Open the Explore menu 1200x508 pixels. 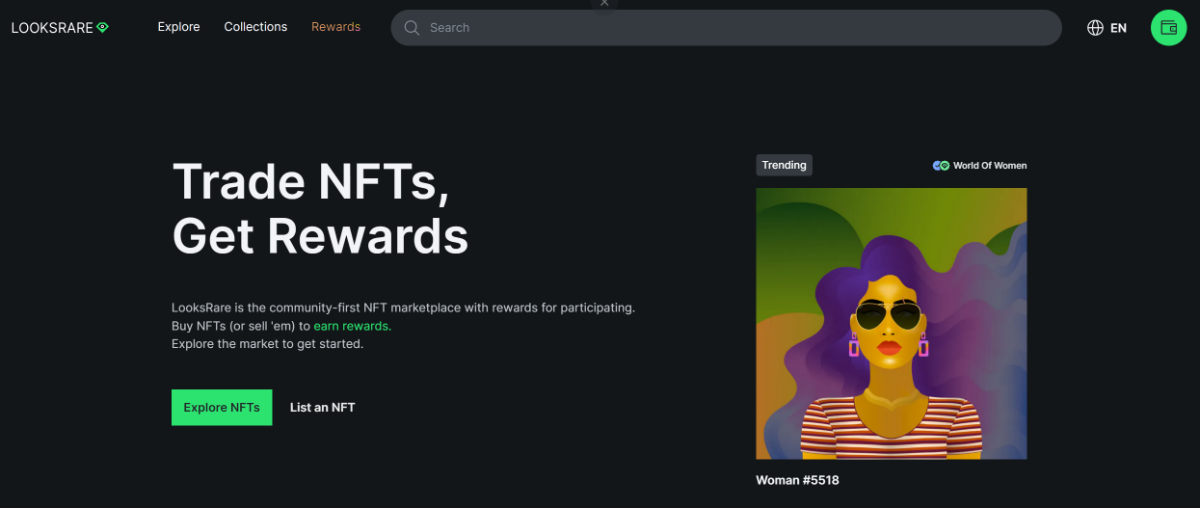click(179, 27)
